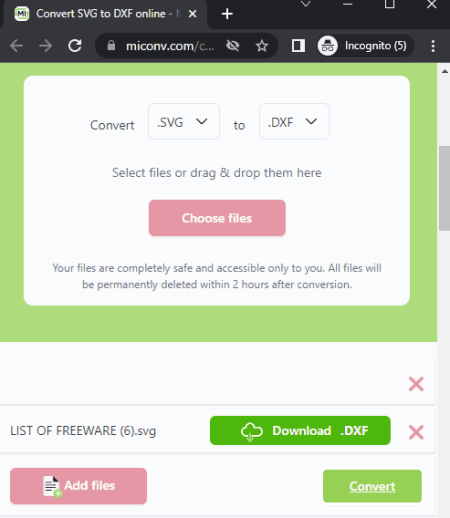The width and height of the screenshot is (450, 518).
Task: Click the Add files button
Action: click(x=78, y=486)
